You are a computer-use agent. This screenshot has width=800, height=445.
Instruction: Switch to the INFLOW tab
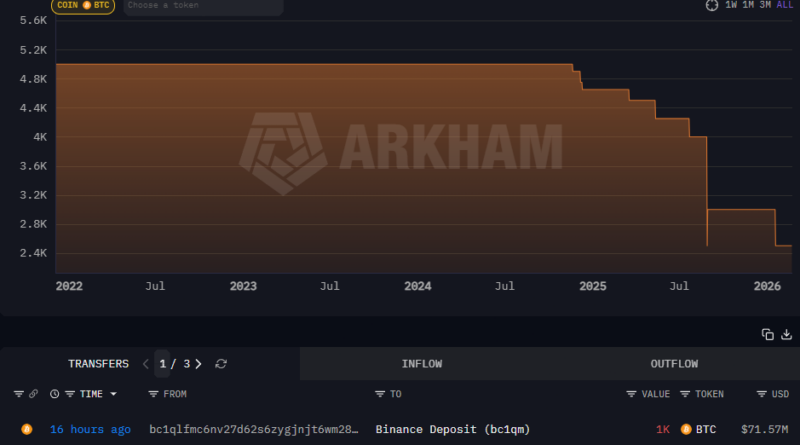421,364
